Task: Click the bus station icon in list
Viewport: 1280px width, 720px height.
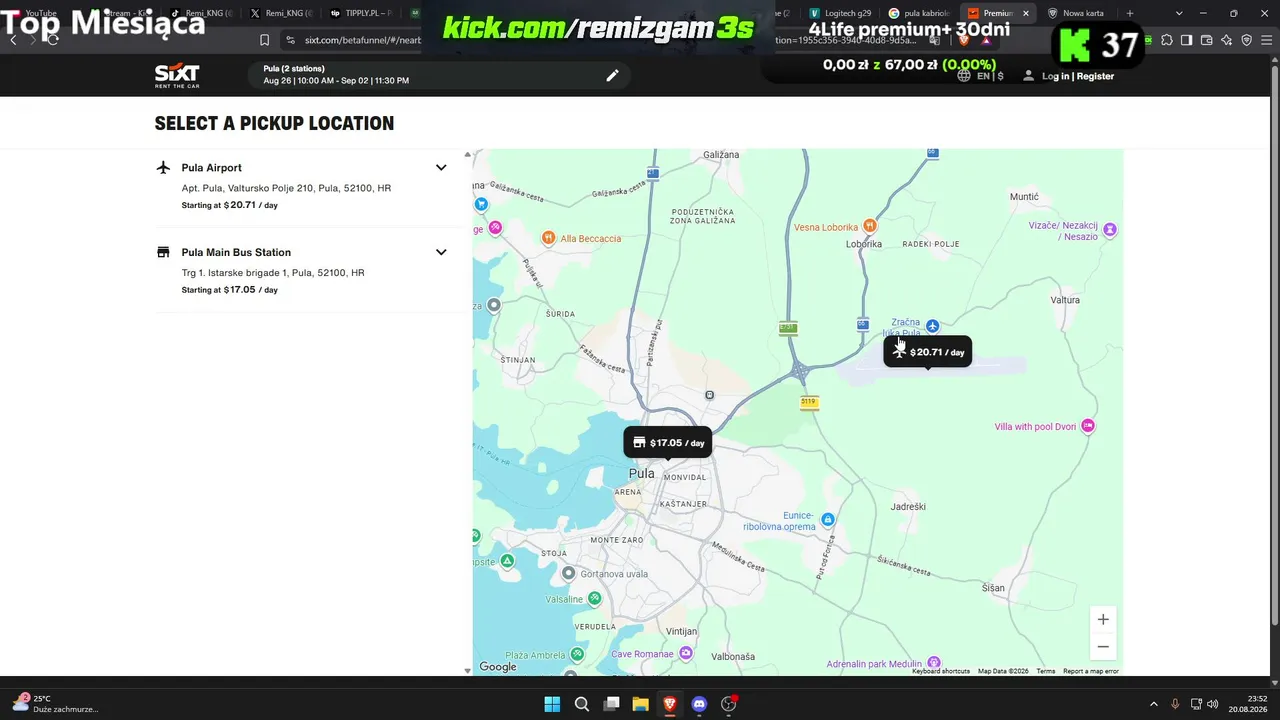Action: [x=164, y=252]
